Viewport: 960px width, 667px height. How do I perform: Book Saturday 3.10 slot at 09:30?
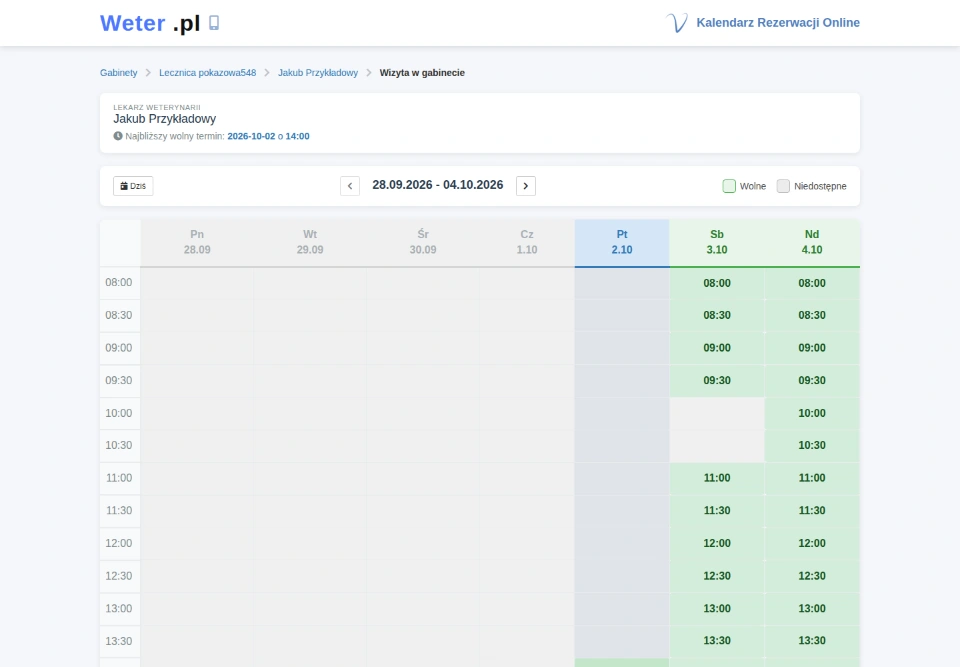coord(717,380)
